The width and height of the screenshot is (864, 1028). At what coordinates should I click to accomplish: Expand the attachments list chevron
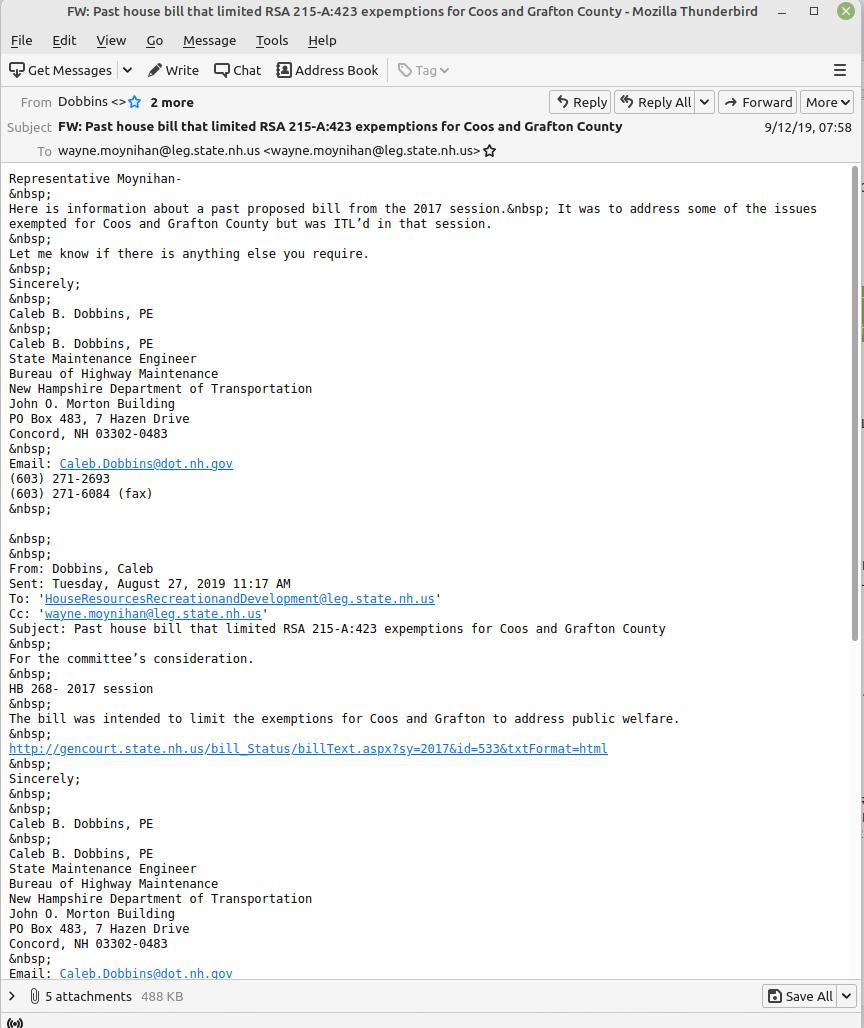(x=12, y=996)
